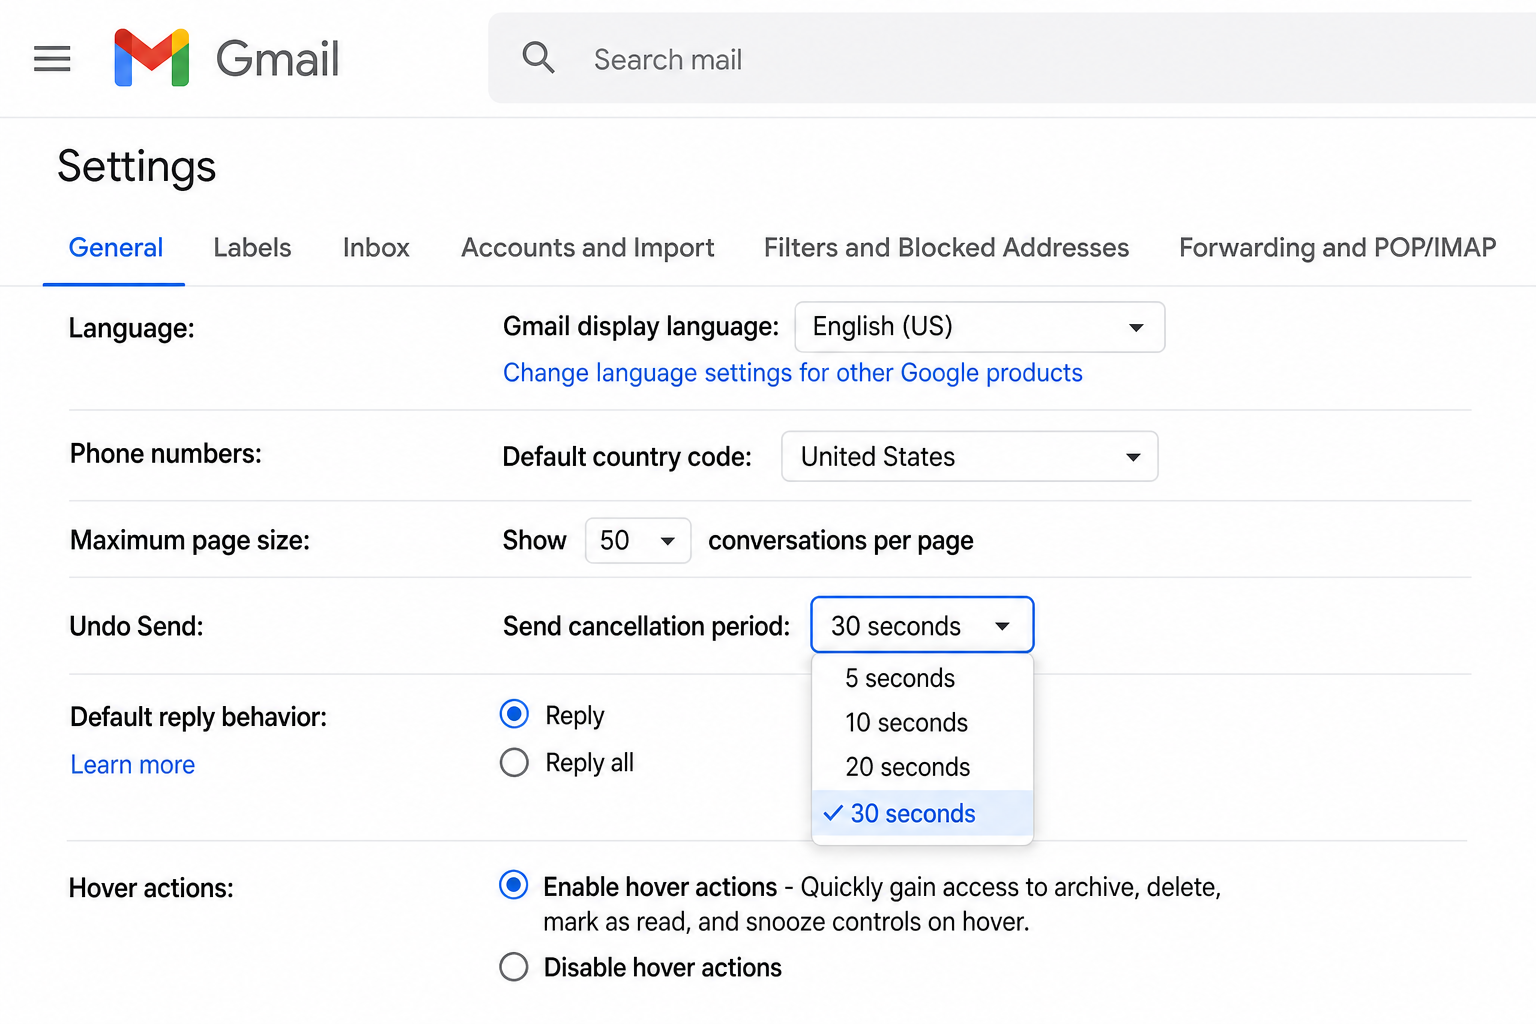The width and height of the screenshot is (1536, 1024).
Task: Open the Gmail display language dropdown
Action: click(980, 327)
